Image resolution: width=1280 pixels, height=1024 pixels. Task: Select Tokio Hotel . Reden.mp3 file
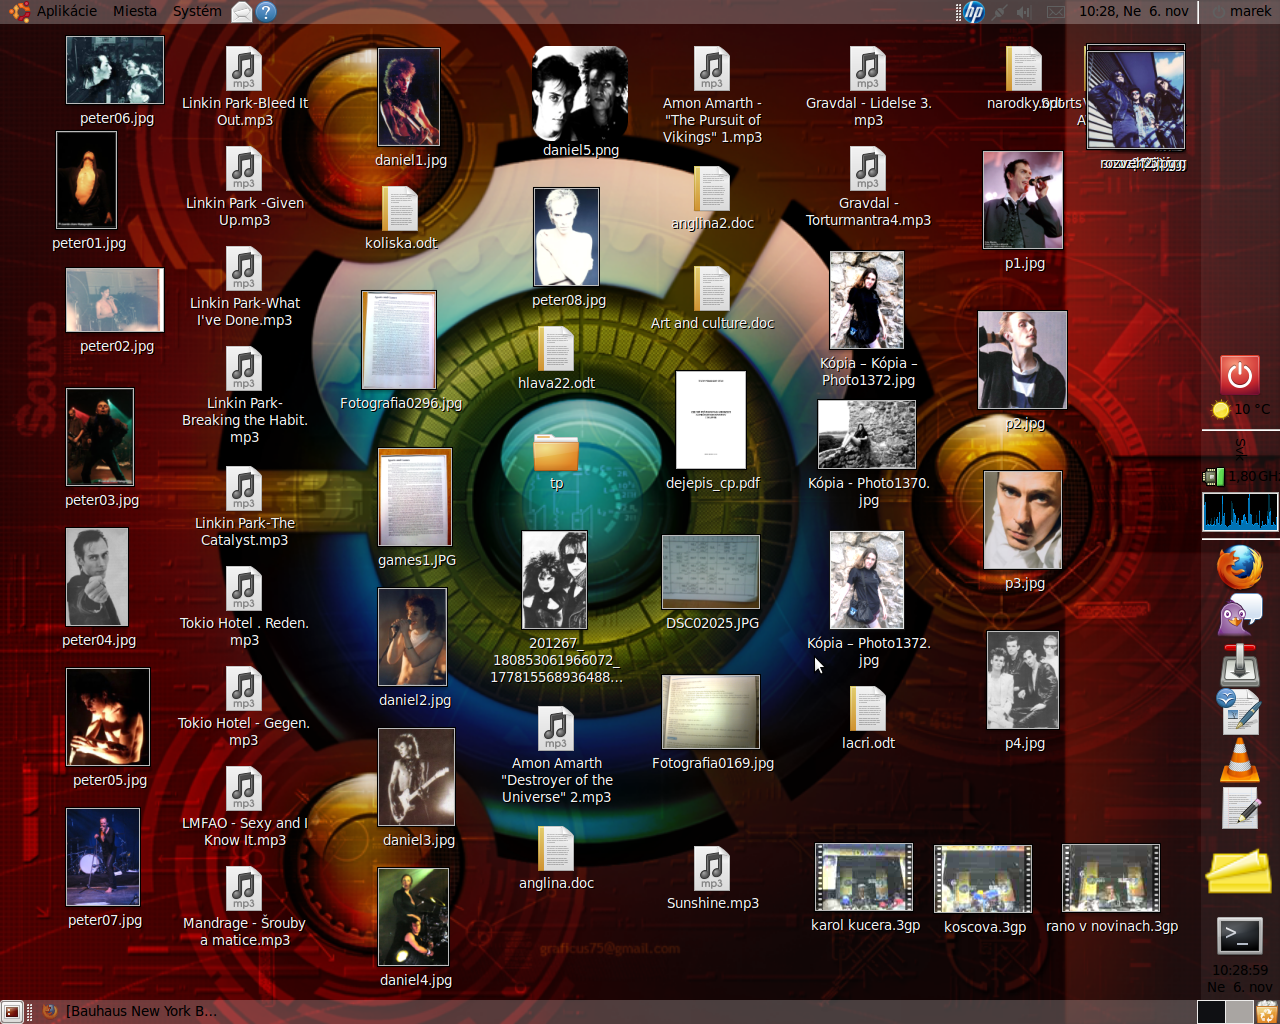(x=244, y=589)
